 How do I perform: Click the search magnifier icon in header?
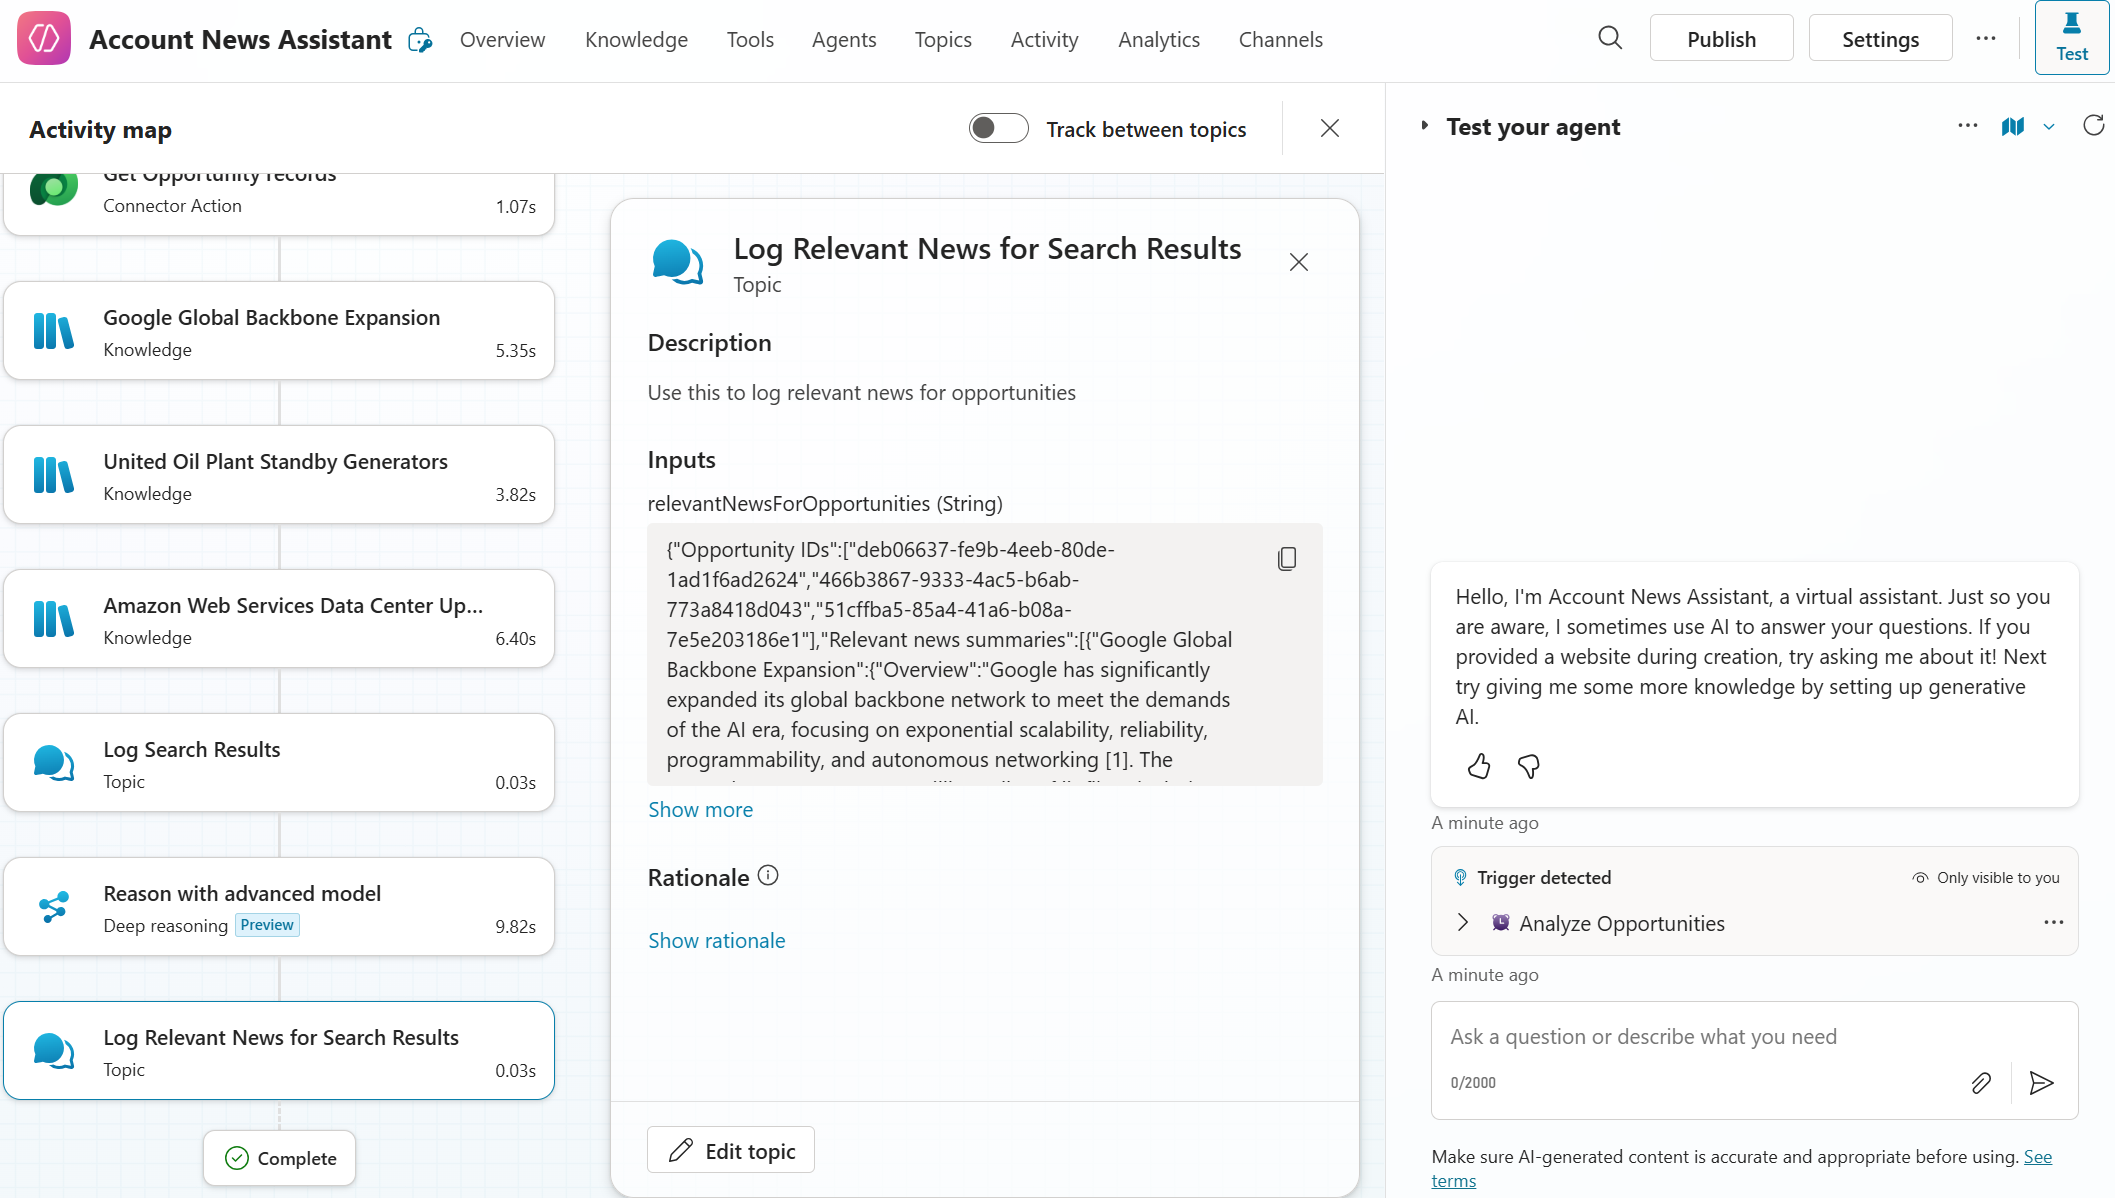(x=1609, y=39)
